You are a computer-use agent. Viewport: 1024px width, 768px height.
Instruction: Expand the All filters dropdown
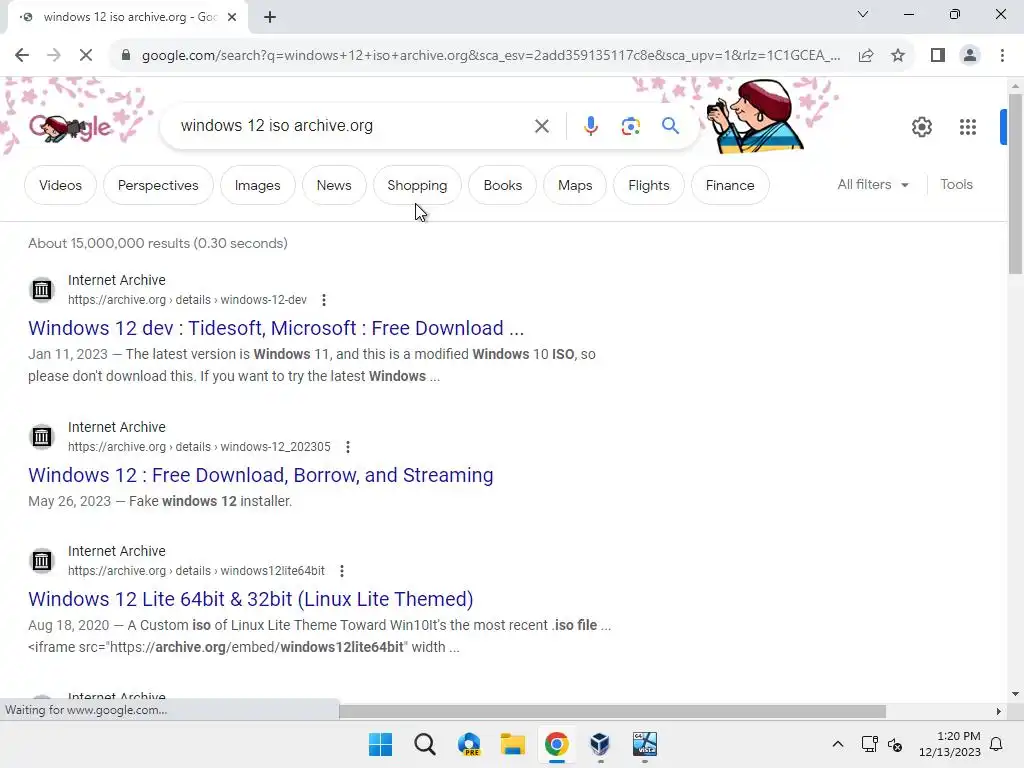(x=872, y=185)
